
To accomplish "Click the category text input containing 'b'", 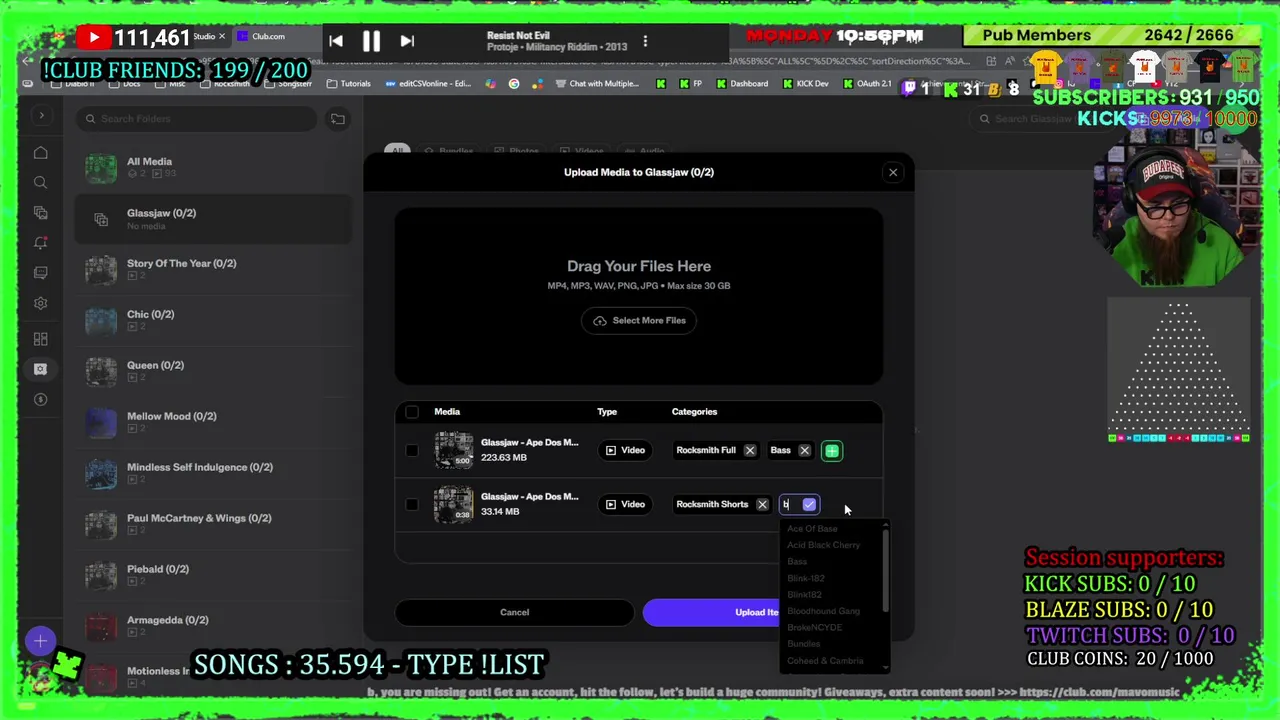I will [x=790, y=504].
